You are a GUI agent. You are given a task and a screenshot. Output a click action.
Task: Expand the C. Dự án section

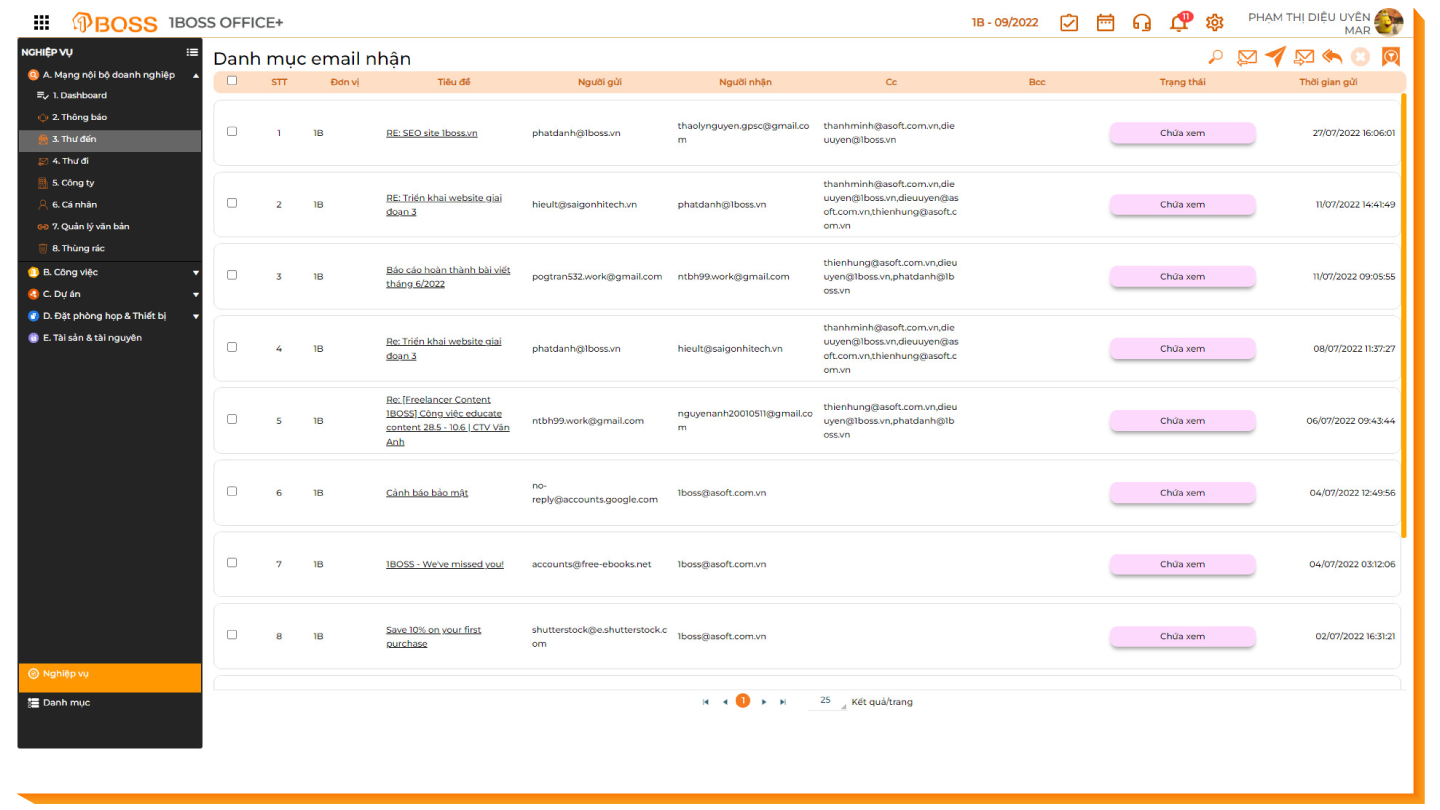click(195, 294)
